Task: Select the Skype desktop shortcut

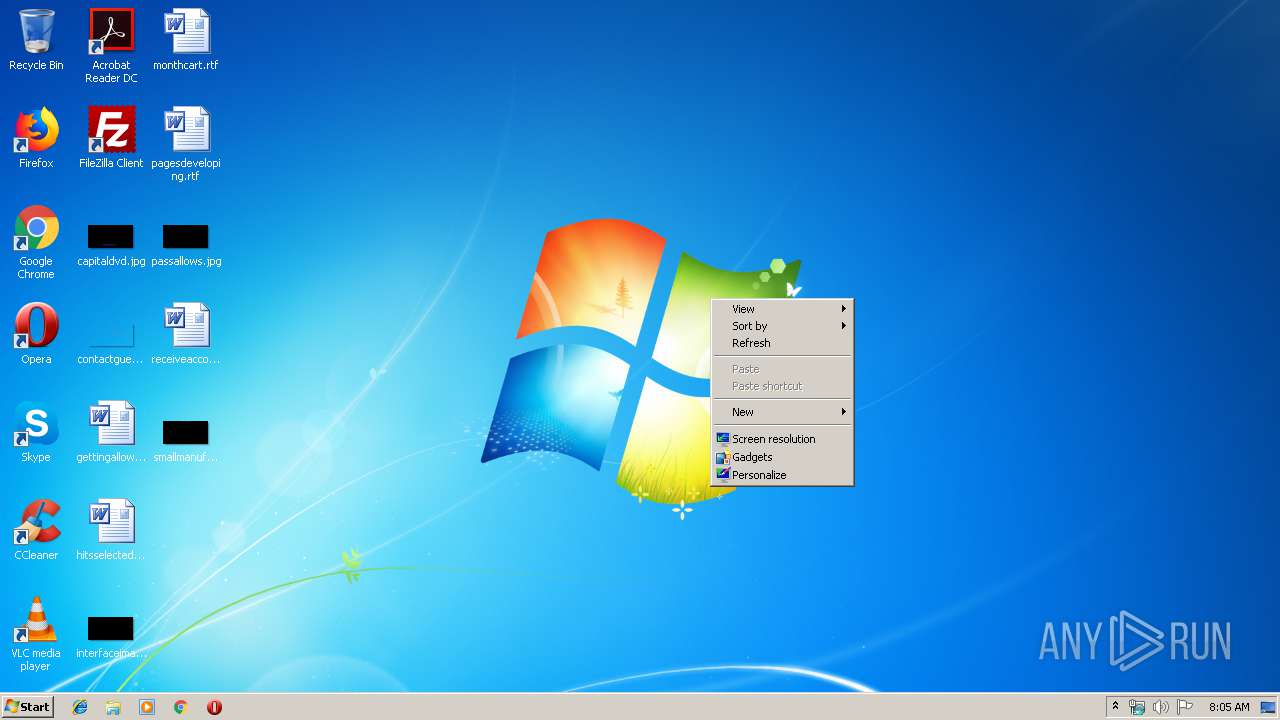Action: click(36, 433)
